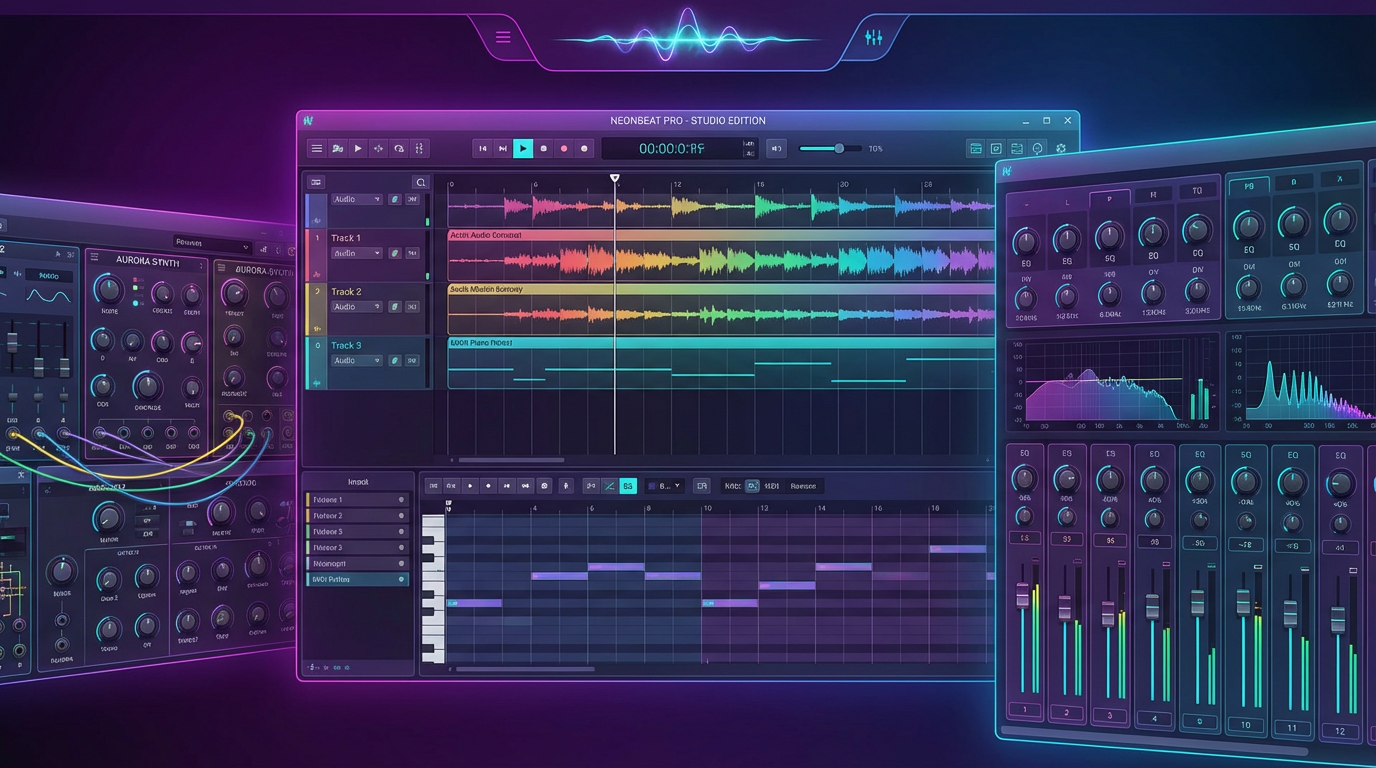The width and height of the screenshot is (1376, 768).
Task: Click the Reverse button in the MIDI toolbar
Action: click(x=801, y=486)
